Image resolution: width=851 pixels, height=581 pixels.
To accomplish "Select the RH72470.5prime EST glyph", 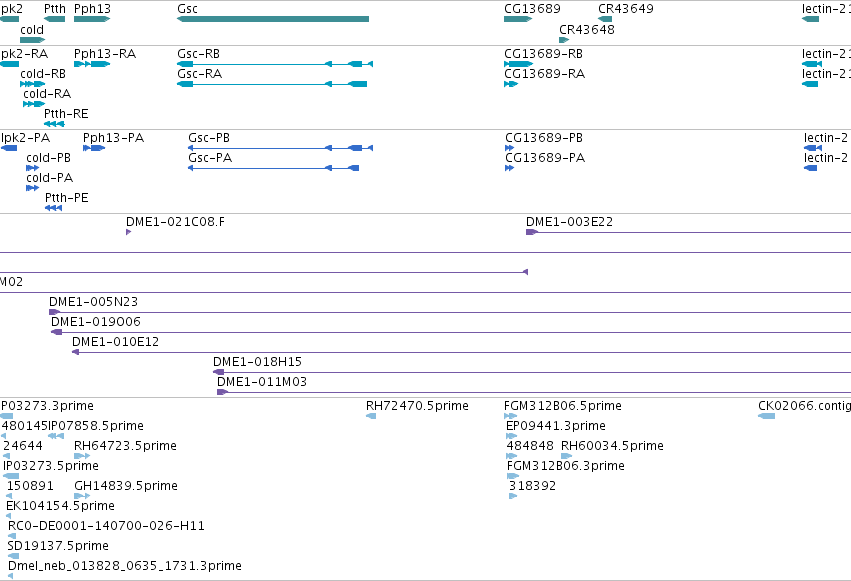I will click(x=371, y=416).
